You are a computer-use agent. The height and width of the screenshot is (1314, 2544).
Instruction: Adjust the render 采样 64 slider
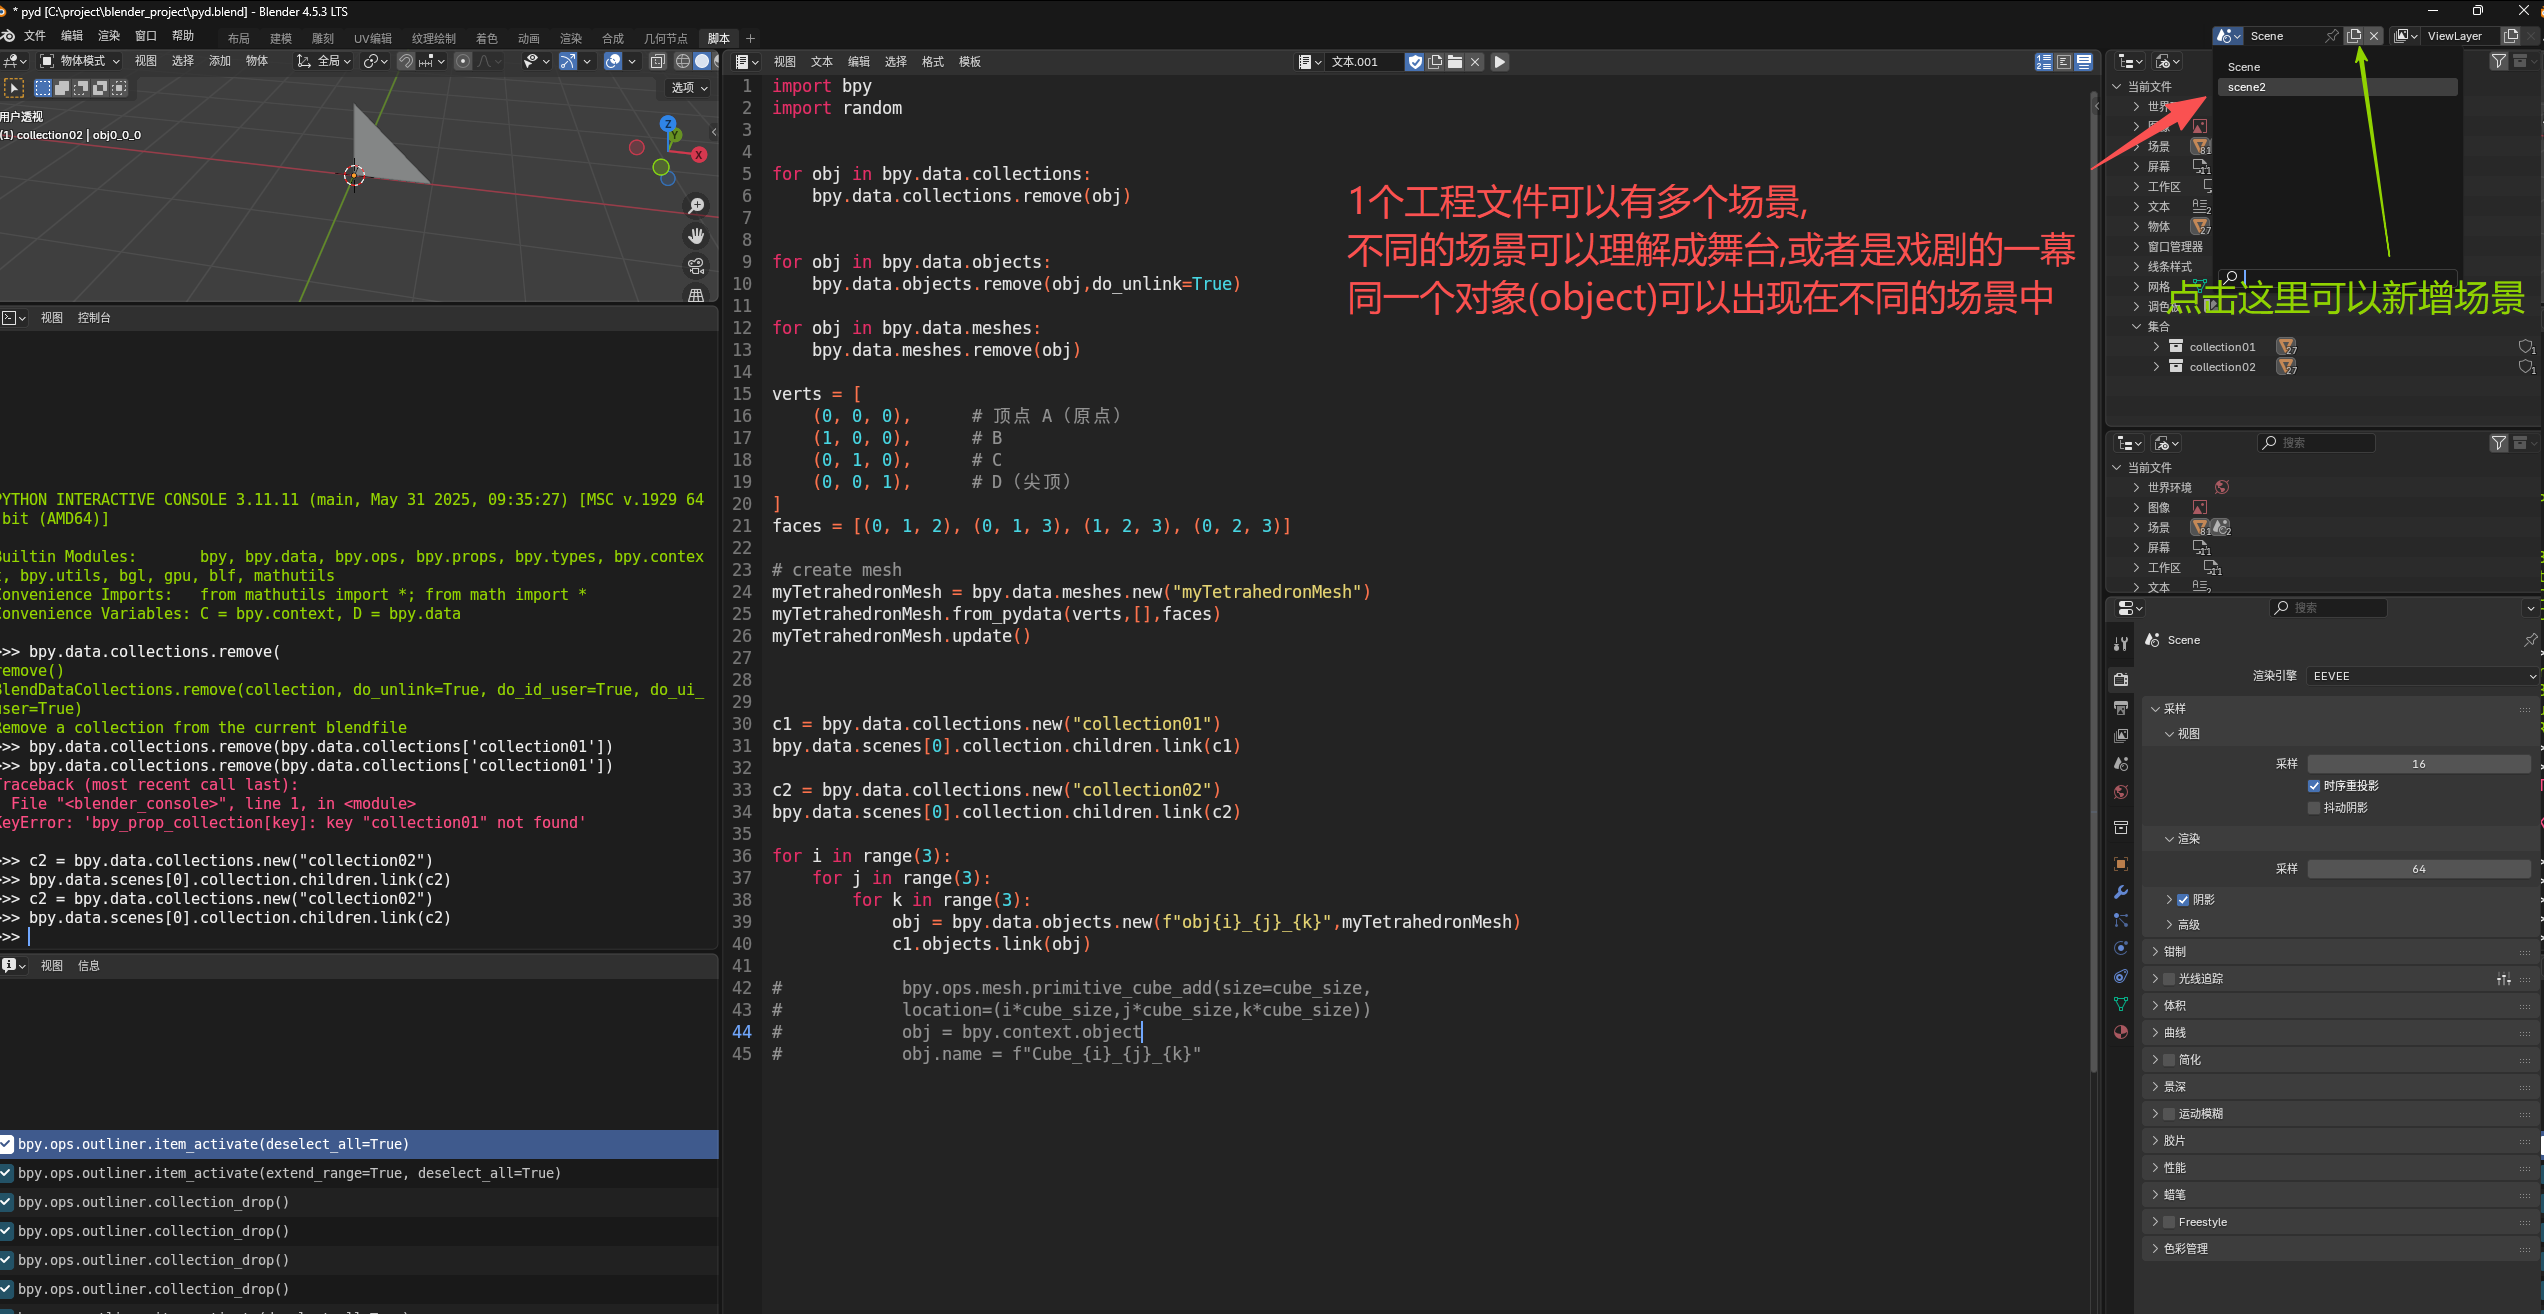[2418, 869]
